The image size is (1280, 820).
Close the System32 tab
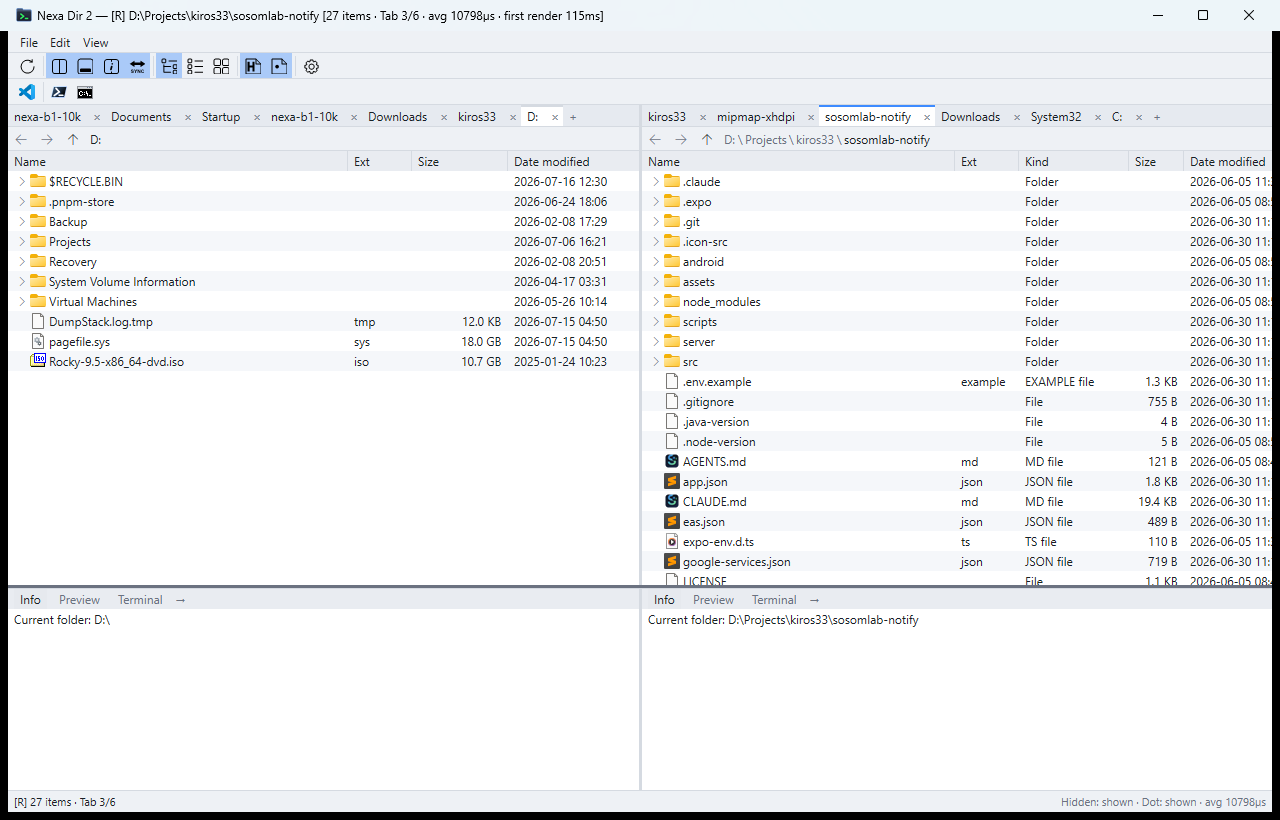[x=1098, y=117]
